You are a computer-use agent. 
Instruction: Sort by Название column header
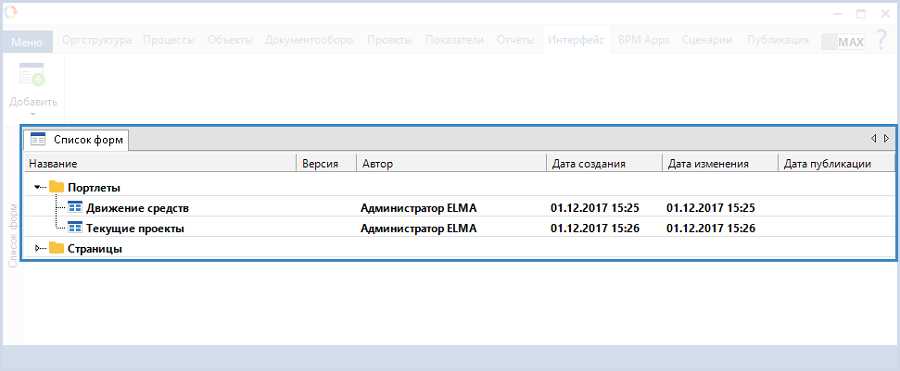(x=160, y=164)
